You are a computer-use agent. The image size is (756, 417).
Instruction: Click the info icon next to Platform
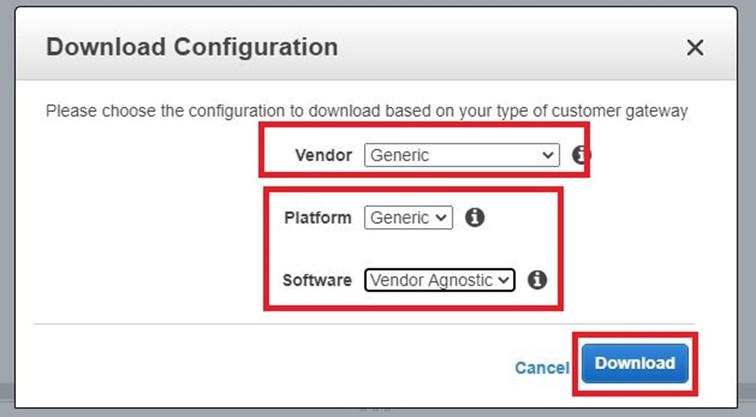click(x=475, y=217)
